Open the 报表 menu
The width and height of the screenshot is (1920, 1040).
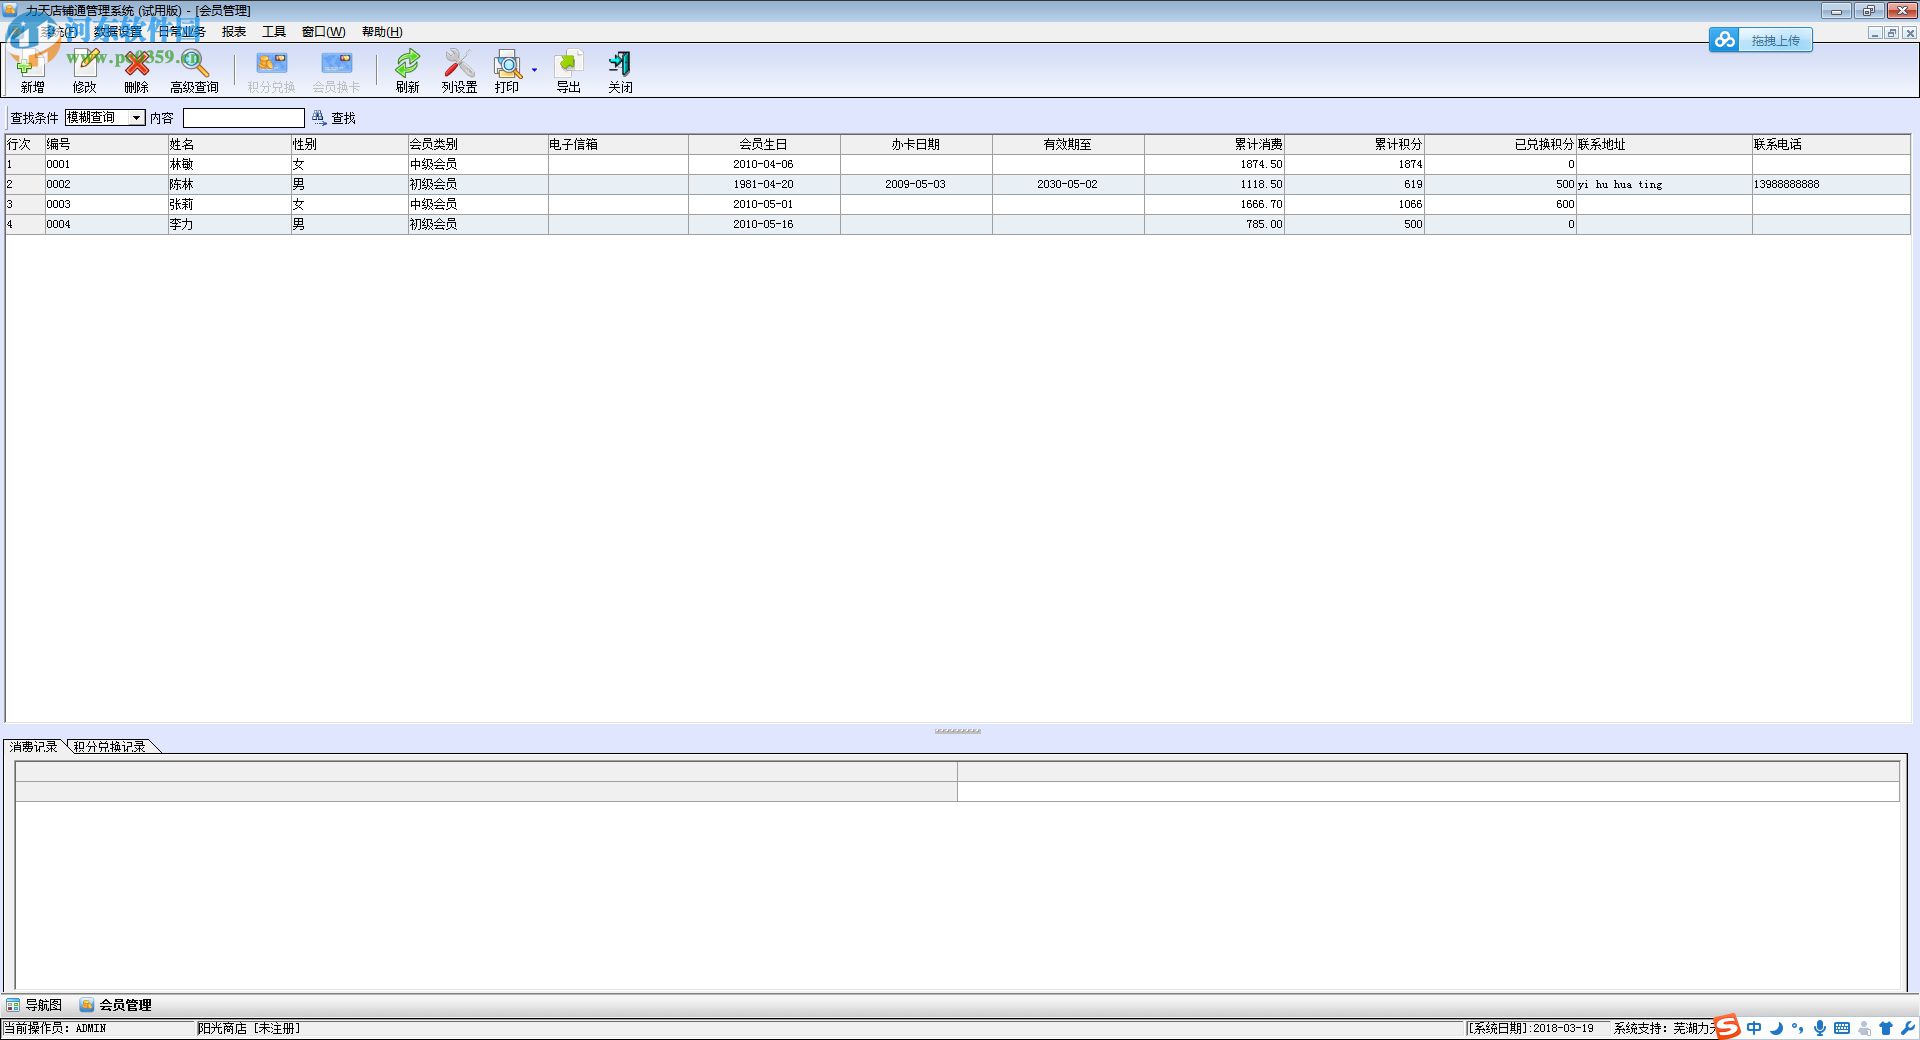(234, 32)
